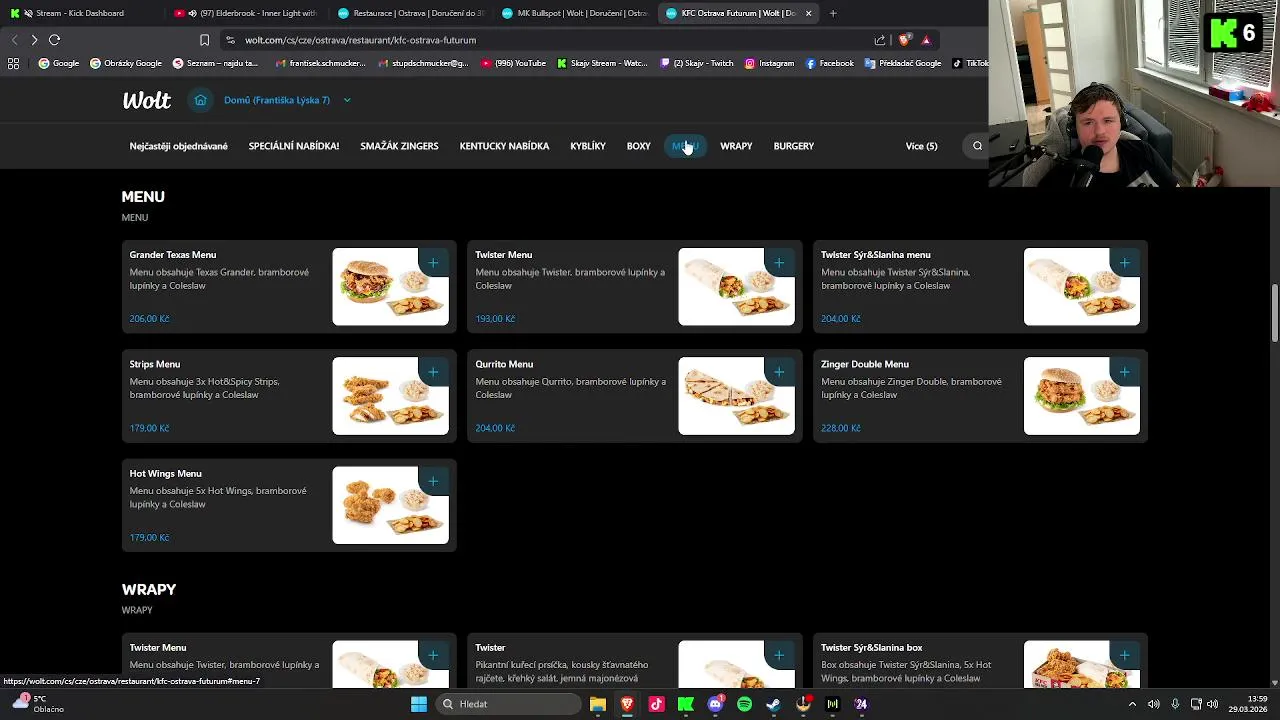Open the Kick app on the taskbar
Viewport: 1280px width, 720px height.
686,704
